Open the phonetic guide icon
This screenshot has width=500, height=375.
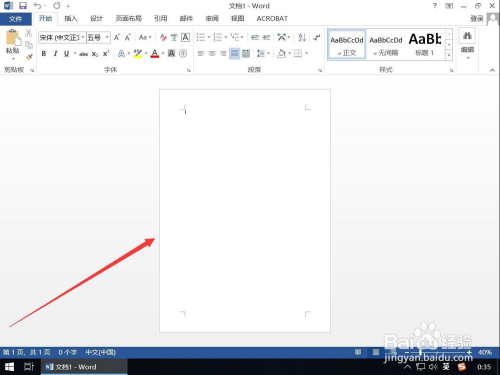174,37
